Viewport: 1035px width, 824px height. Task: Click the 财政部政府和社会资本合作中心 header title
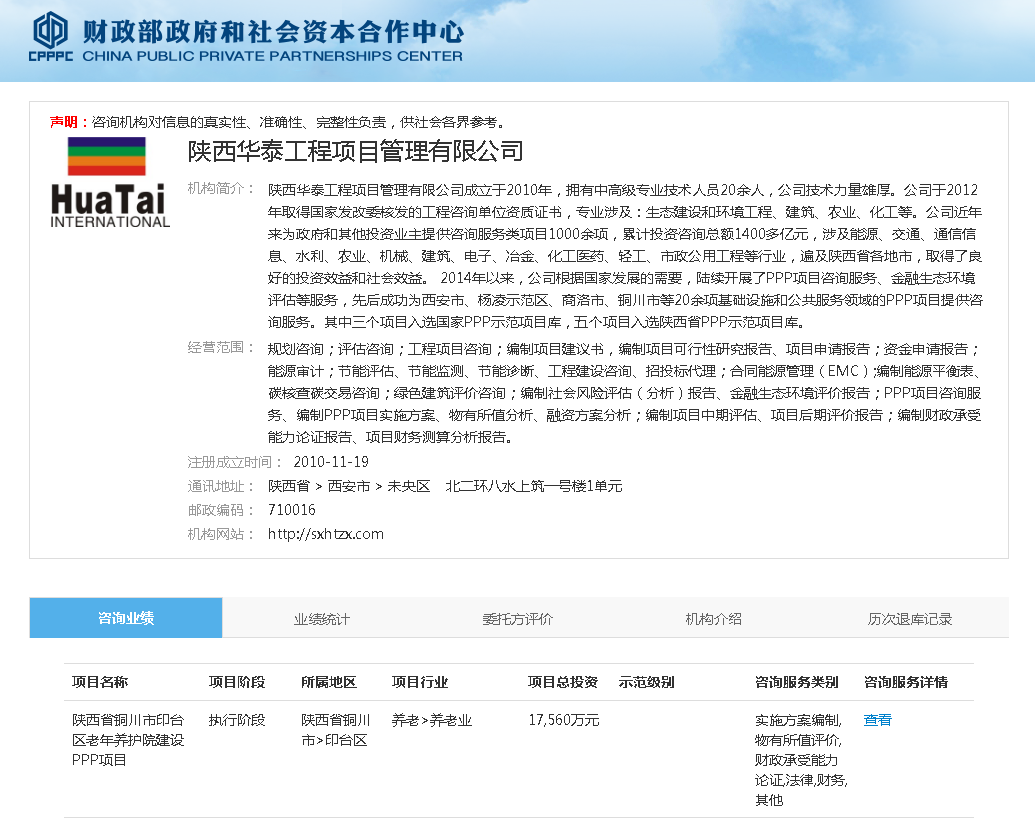click(x=271, y=30)
